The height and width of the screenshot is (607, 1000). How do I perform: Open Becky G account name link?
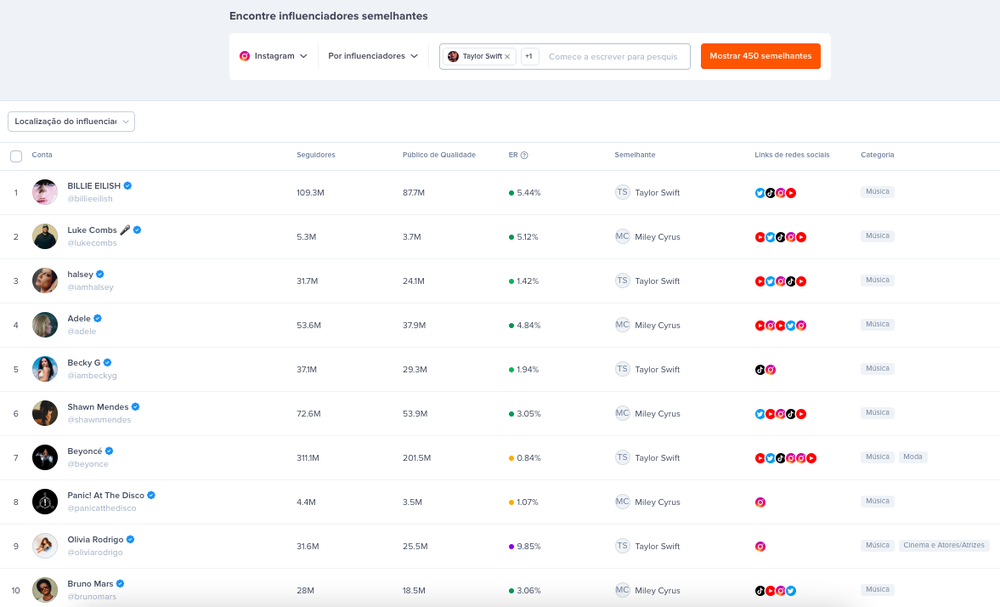pyautogui.click(x=84, y=363)
